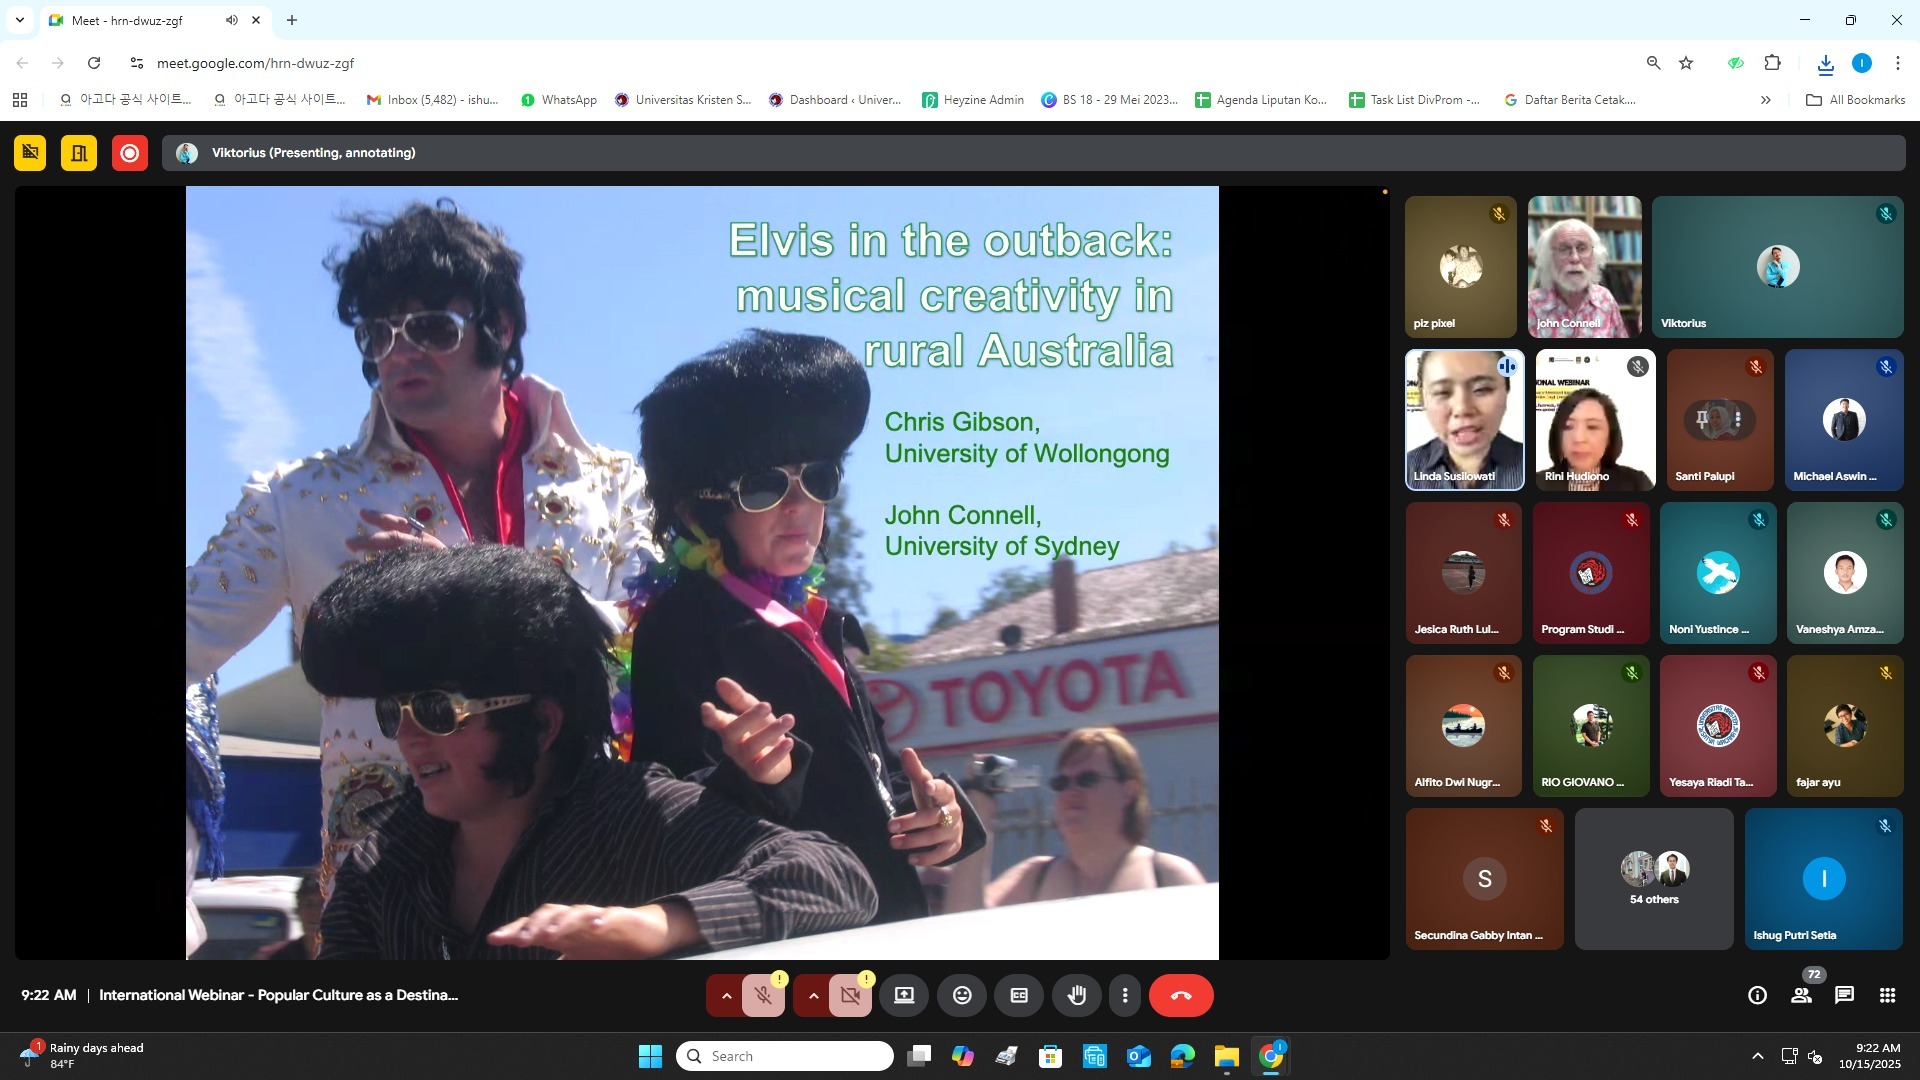Click the 54 others participants tile

pyautogui.click(x=1654, y=879)
